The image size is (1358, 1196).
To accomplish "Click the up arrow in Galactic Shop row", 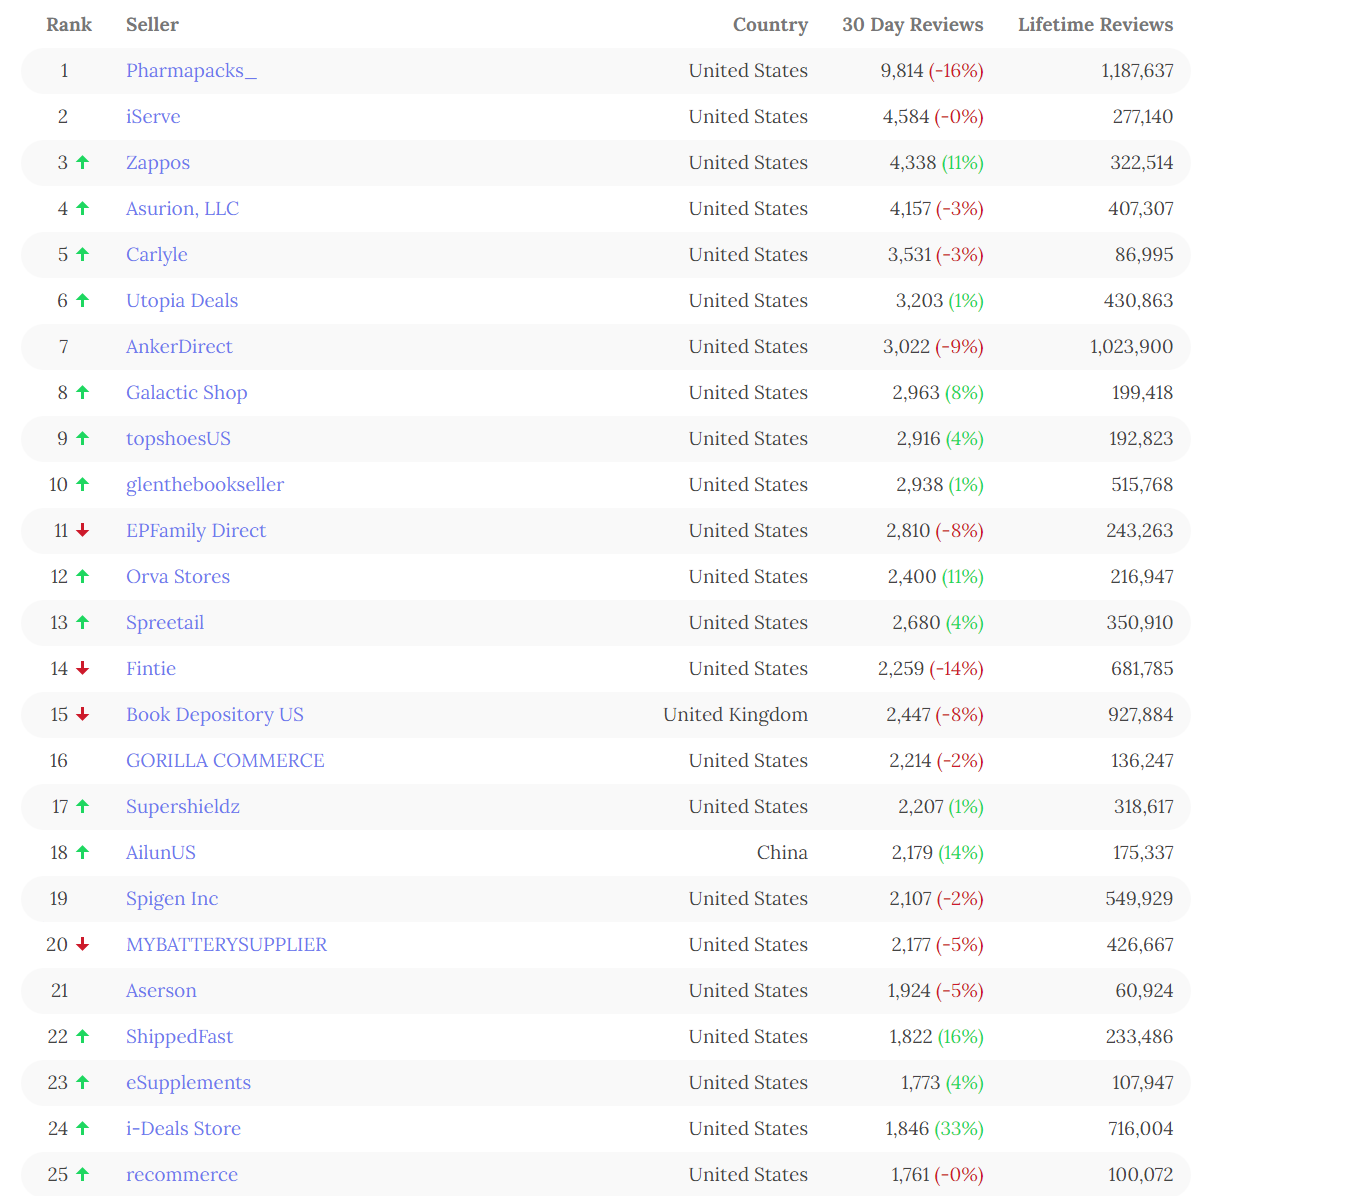I will coord(83,392).
